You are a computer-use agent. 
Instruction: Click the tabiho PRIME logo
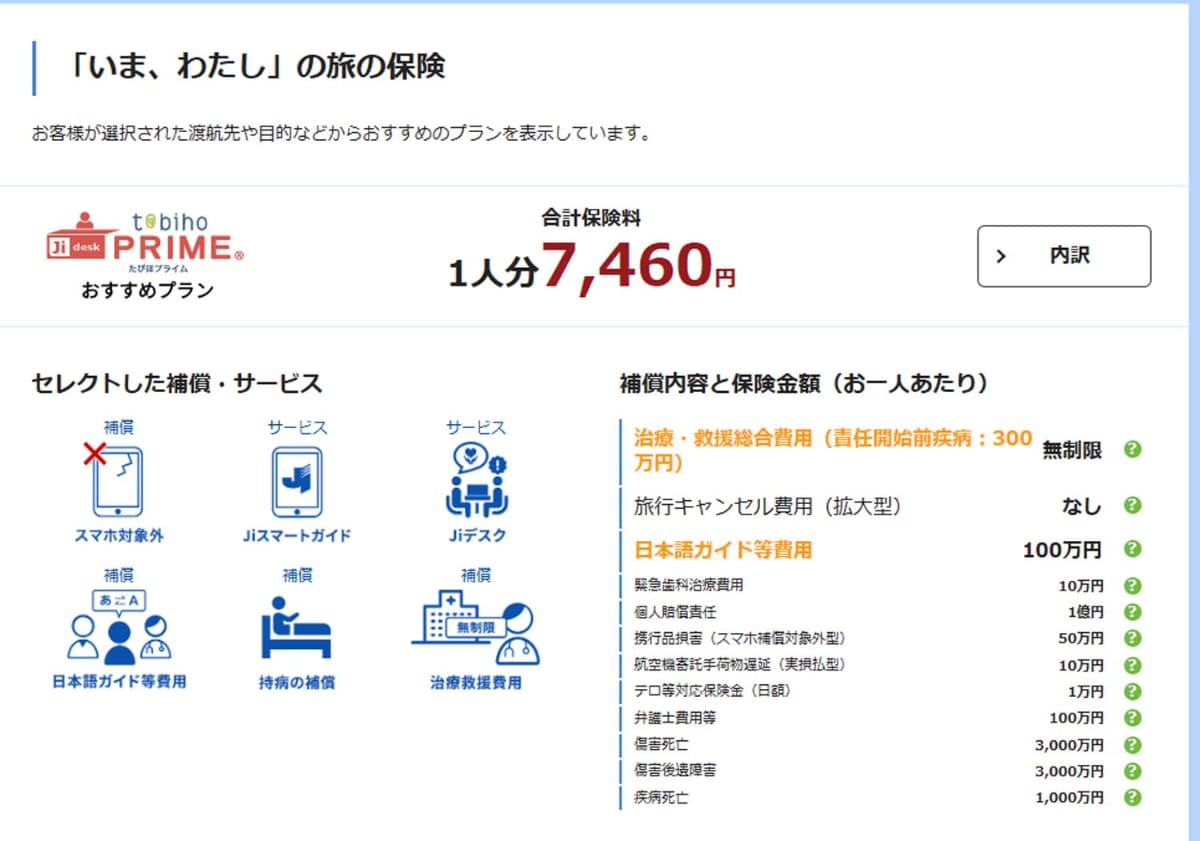click(x=145, y=243)
